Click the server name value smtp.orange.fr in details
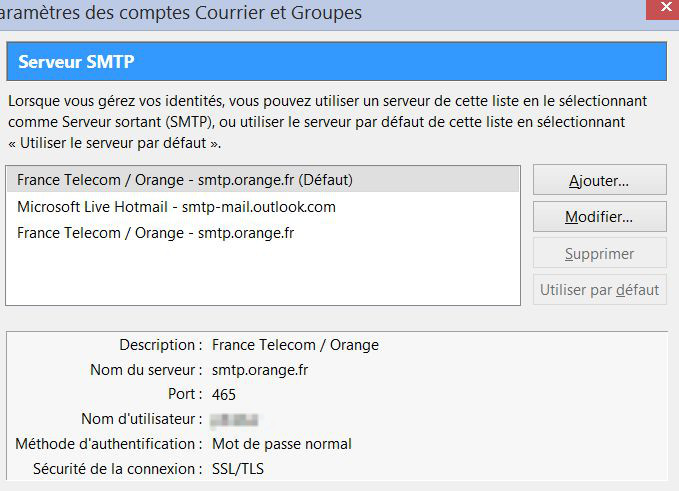This screenshot has height=491, width=679. tap(260, 370)
